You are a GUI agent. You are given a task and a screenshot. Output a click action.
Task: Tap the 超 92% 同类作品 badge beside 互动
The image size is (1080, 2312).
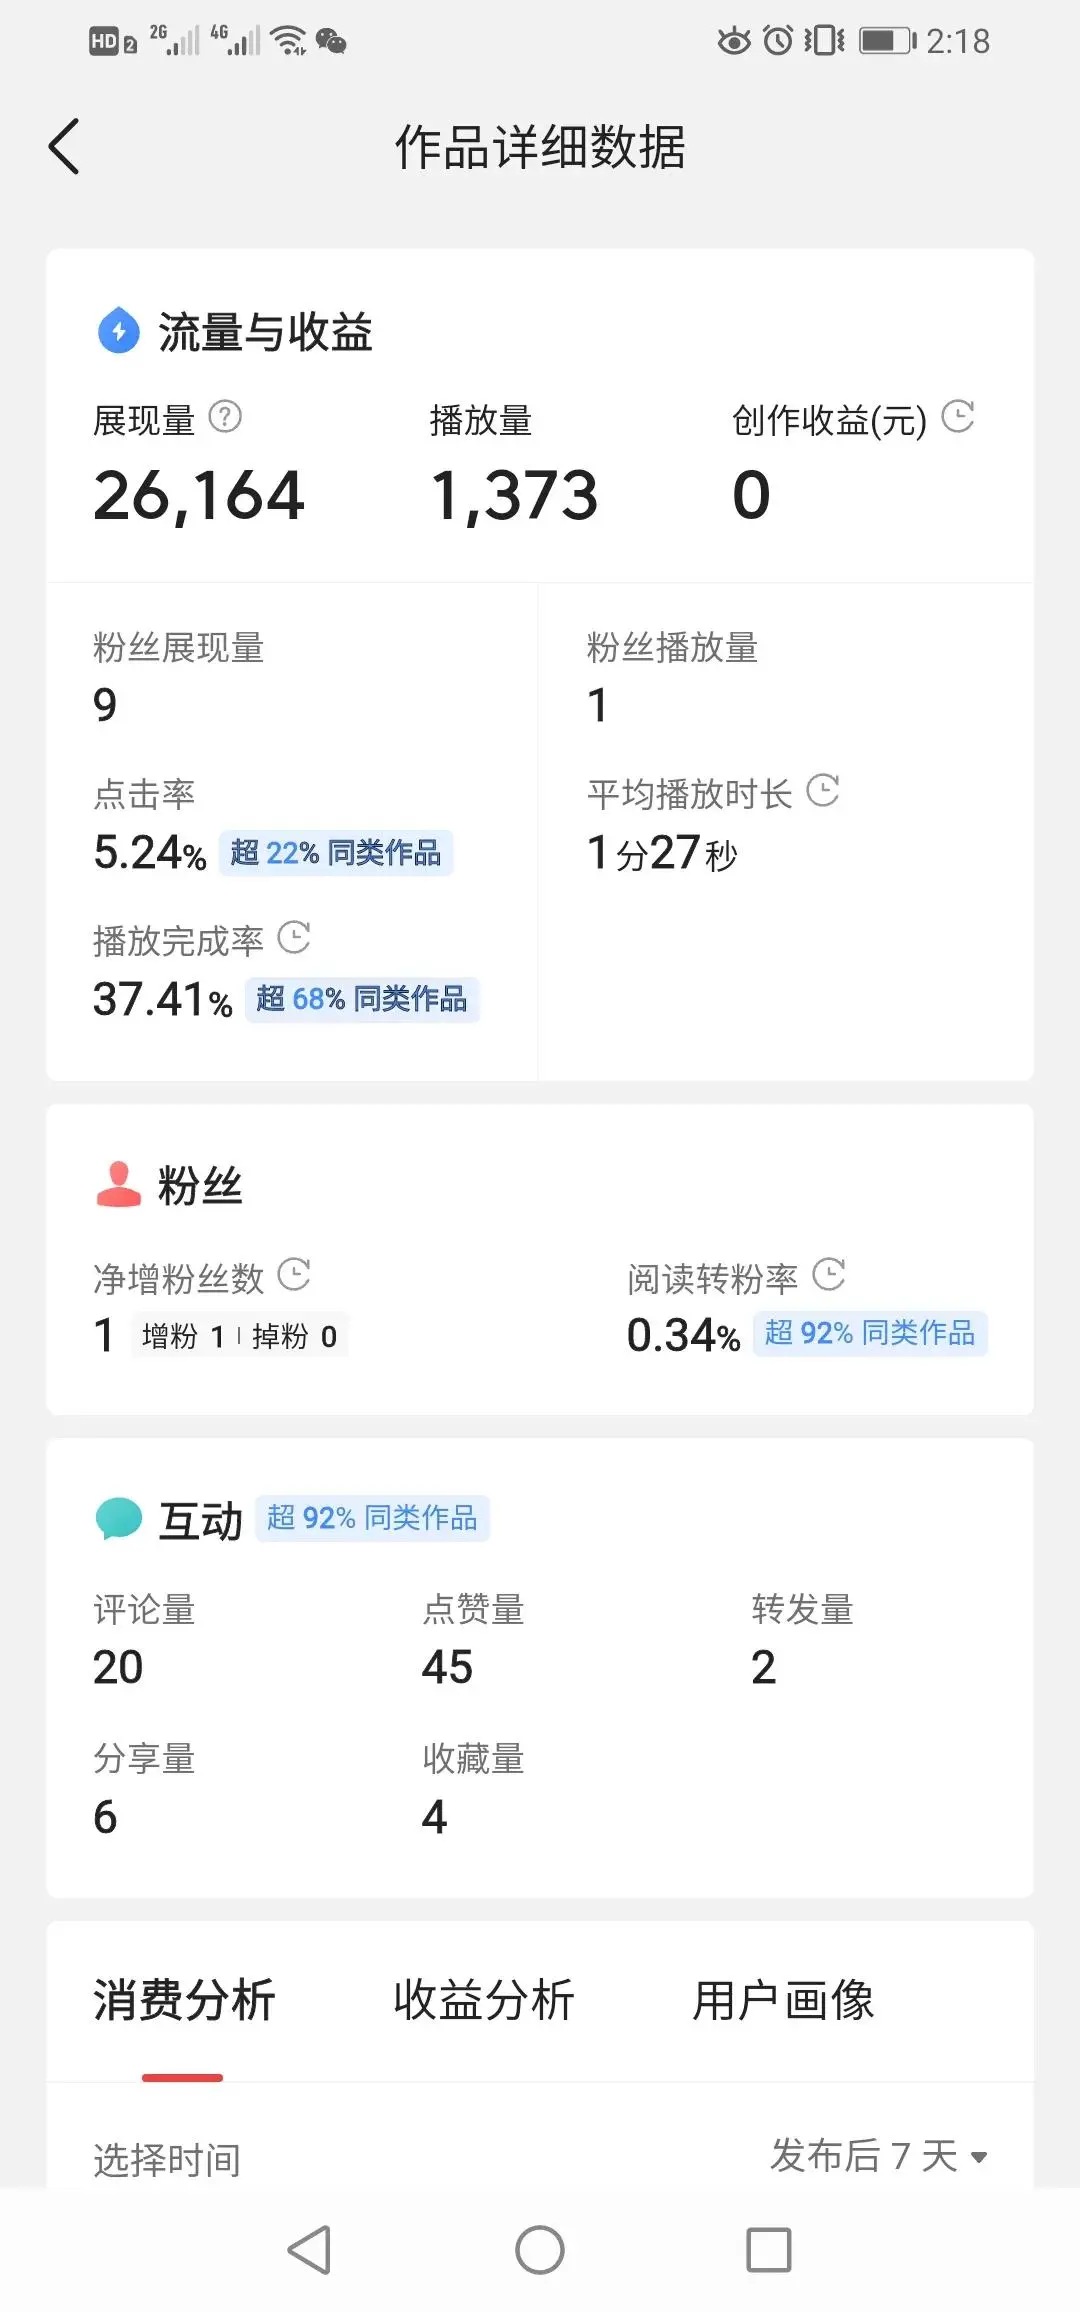(x=372, y=1518)
